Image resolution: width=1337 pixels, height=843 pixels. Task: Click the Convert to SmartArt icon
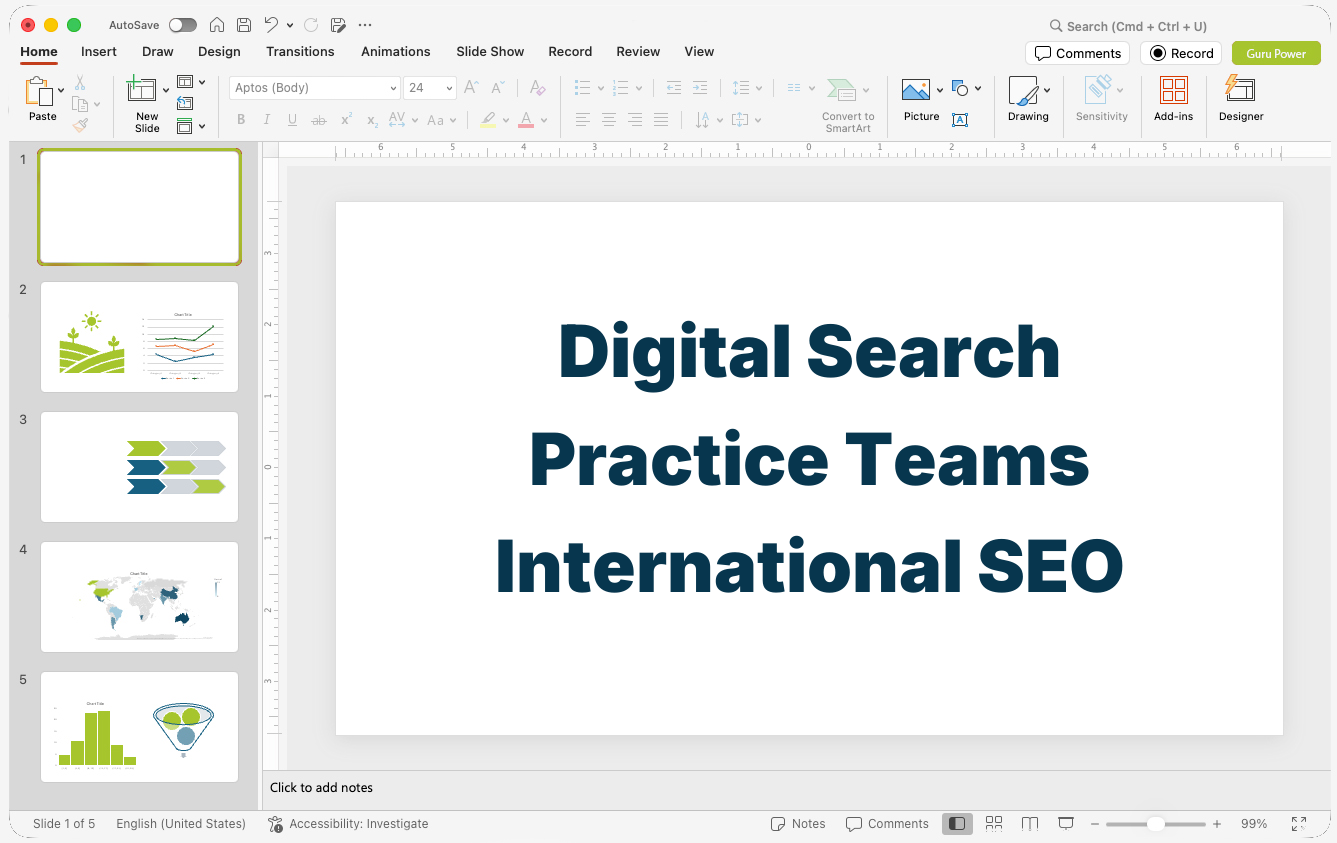click(841, 91)
